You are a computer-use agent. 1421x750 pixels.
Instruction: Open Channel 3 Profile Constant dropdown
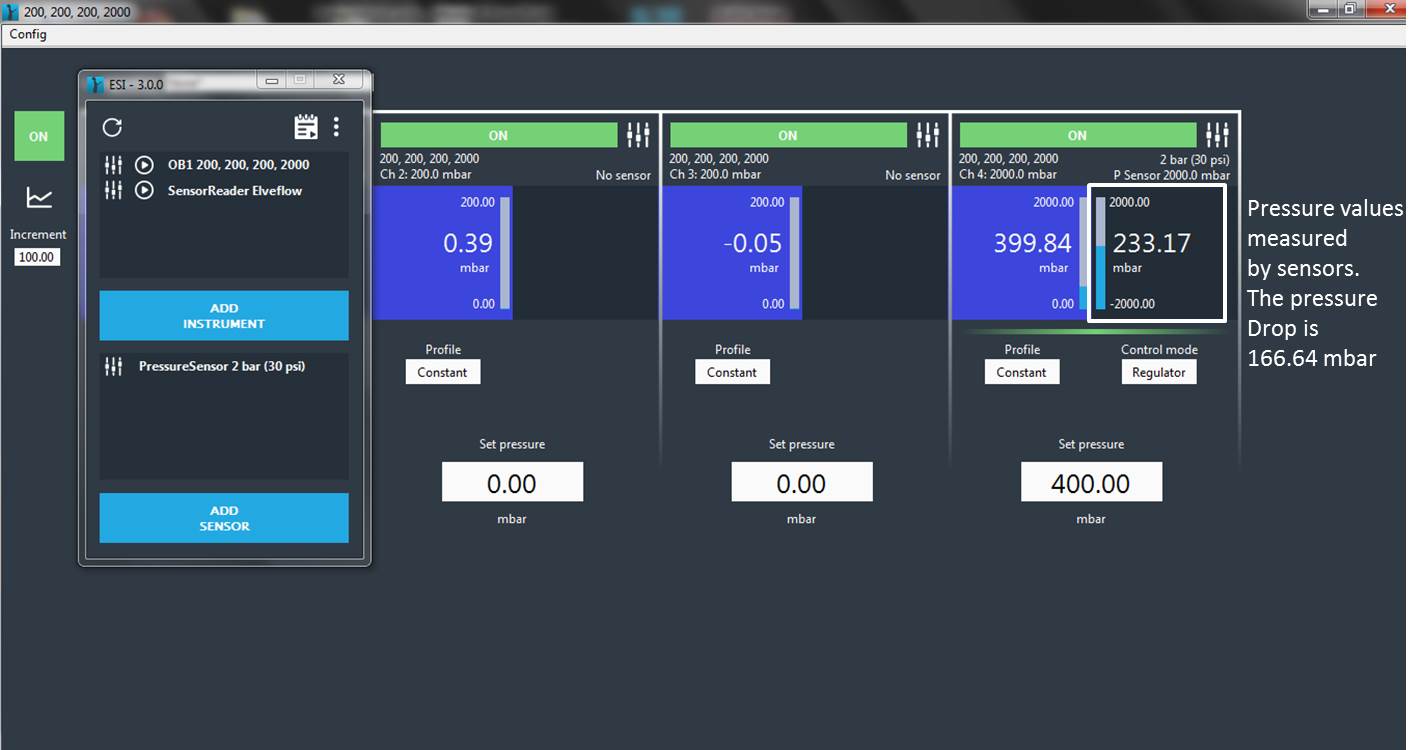pos(732,372)
